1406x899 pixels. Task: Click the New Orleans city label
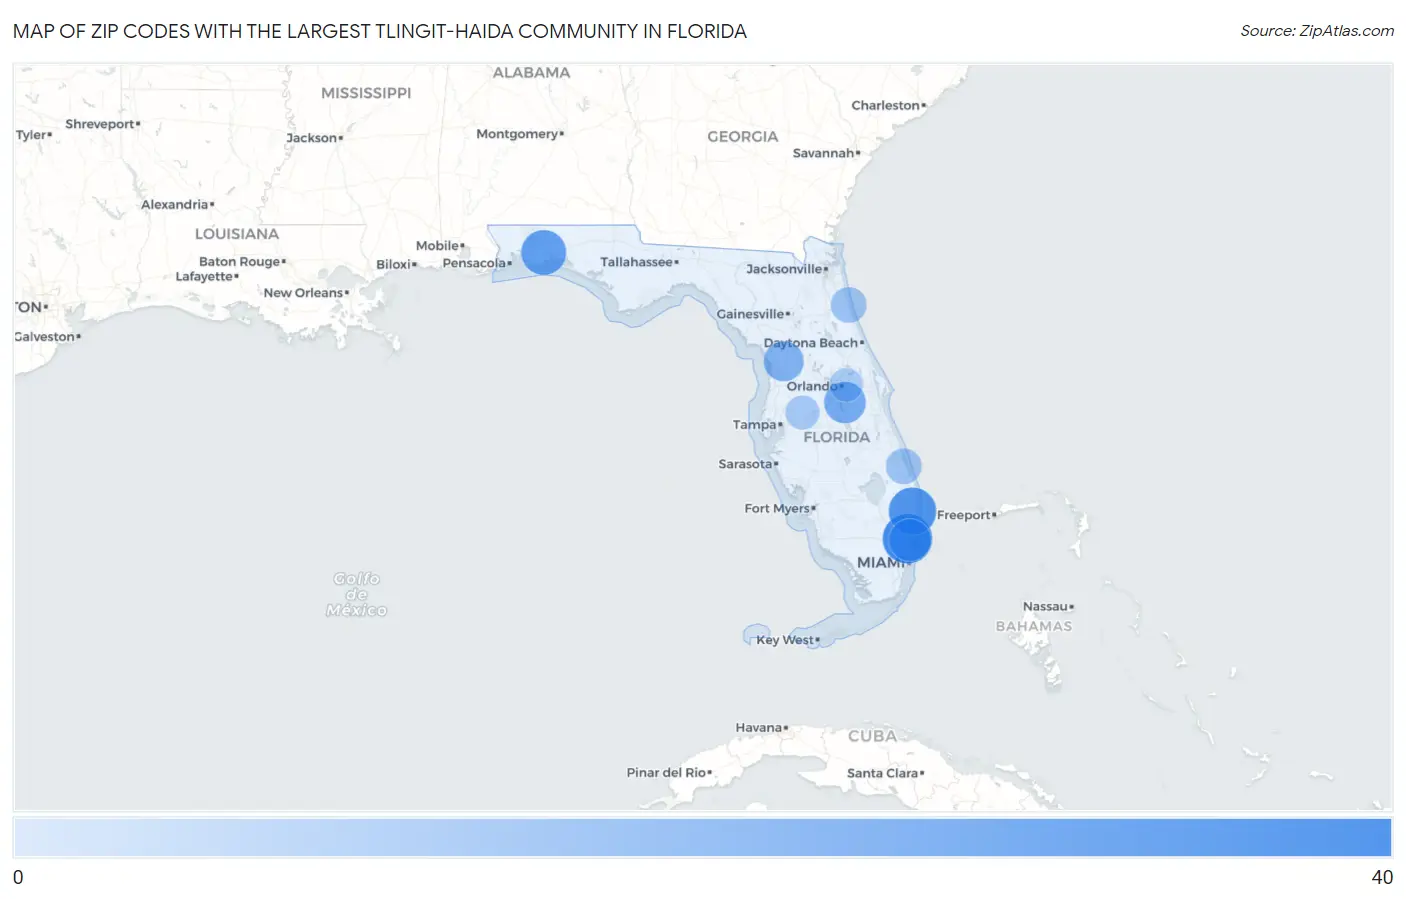coord(304,293)
